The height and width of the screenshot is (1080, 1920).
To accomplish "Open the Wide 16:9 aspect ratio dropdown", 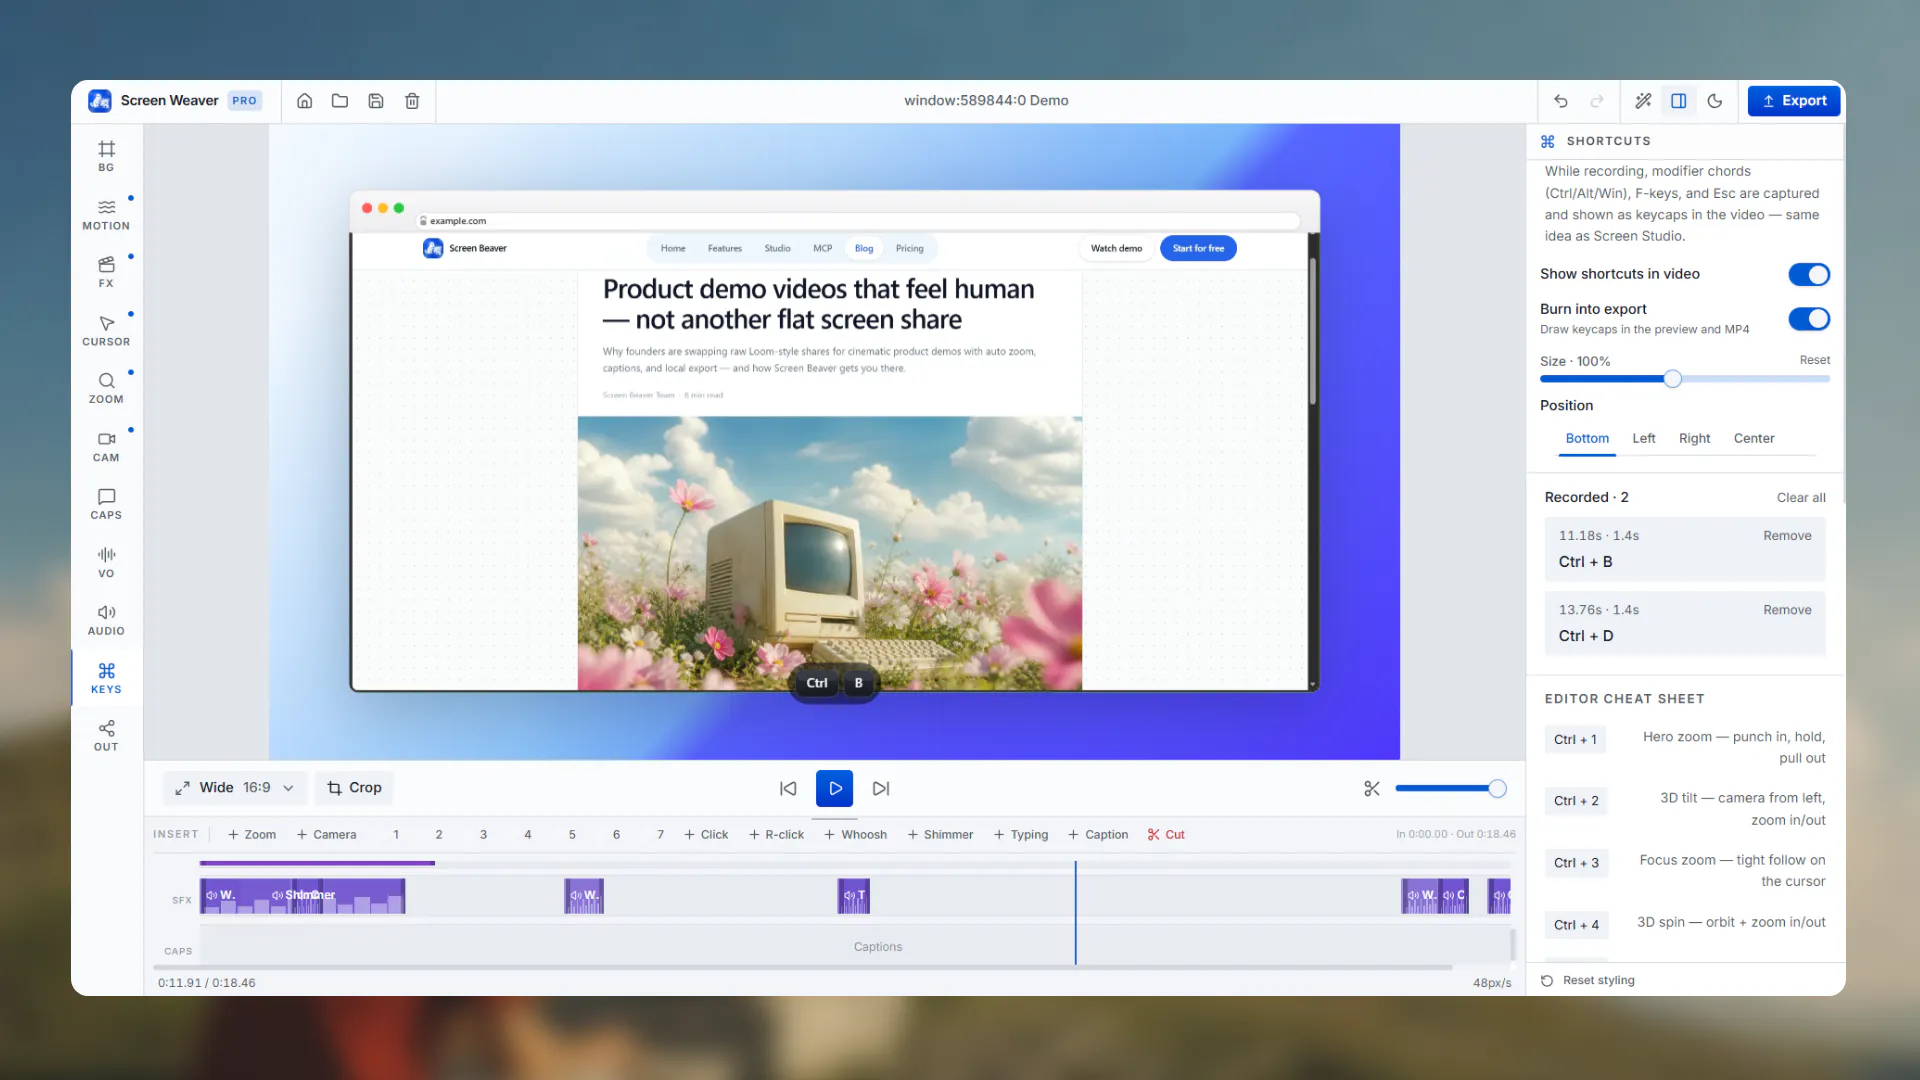I will (x=235, y=789).
